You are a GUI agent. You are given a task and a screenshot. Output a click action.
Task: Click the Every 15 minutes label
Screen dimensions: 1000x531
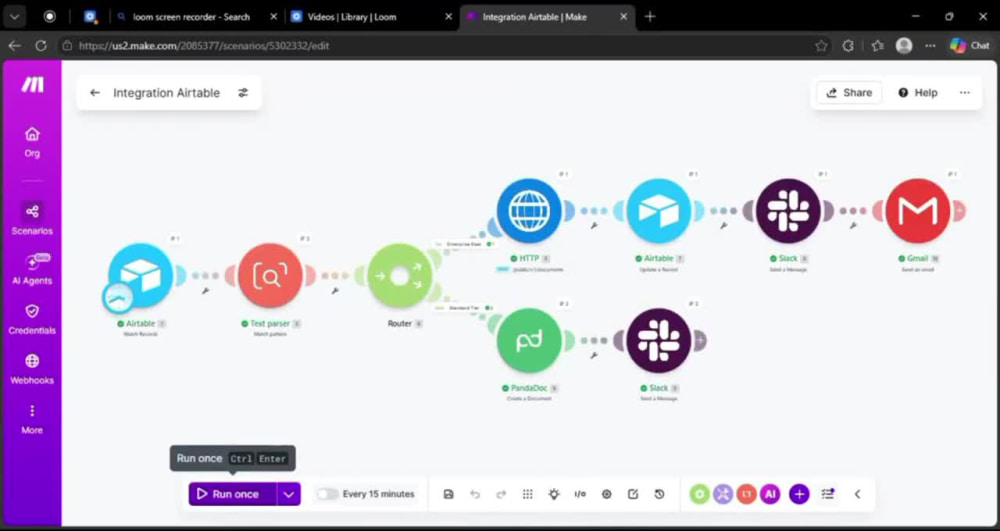click(x=378, y=494)
